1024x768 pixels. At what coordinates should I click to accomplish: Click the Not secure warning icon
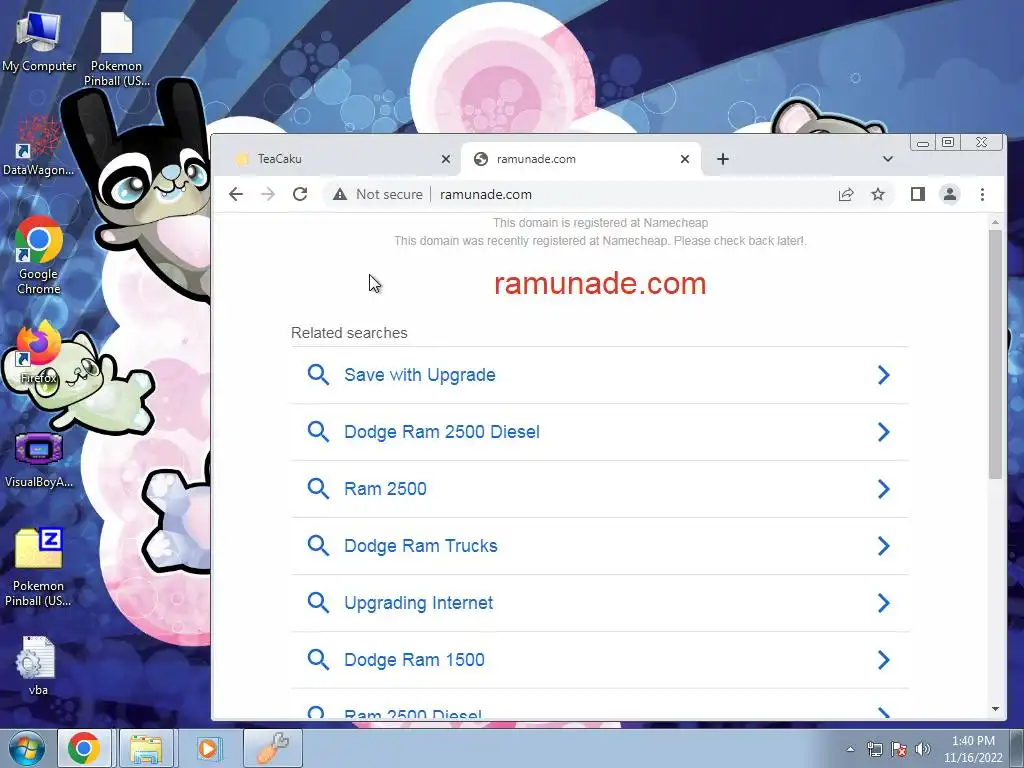[x=340, y=194]
